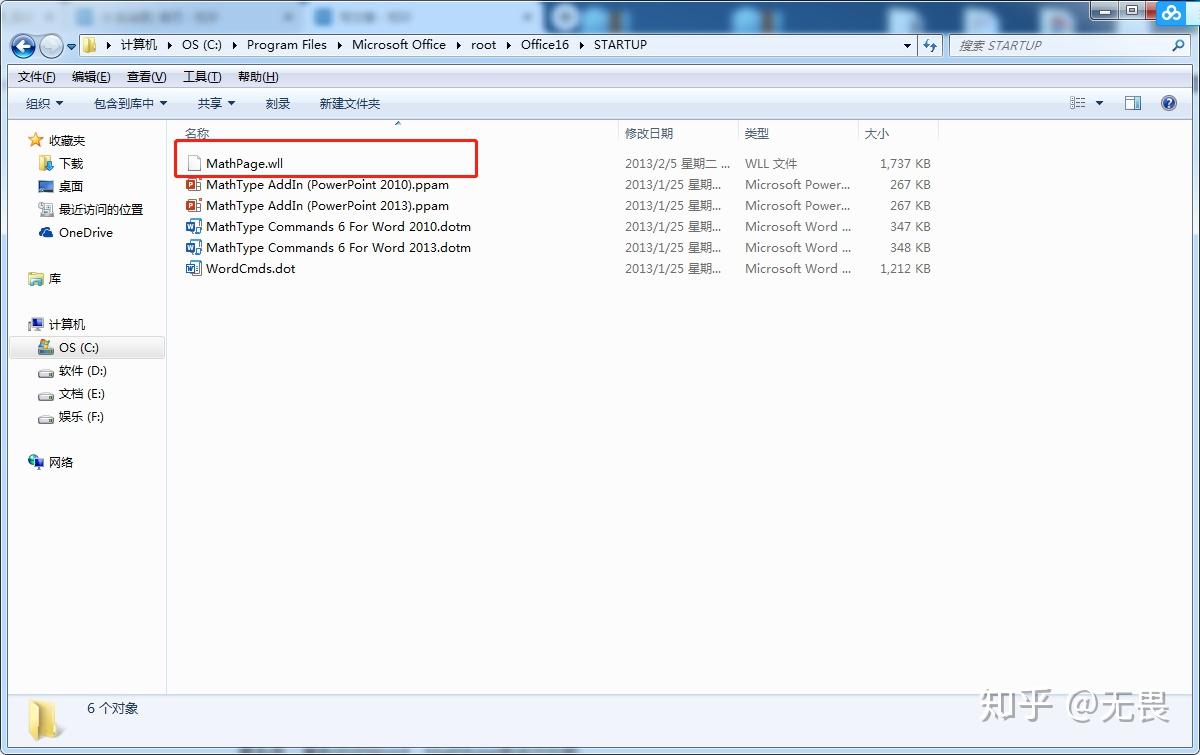
Task: Open the 帮助(H) menu
Action: click(258, 77)
